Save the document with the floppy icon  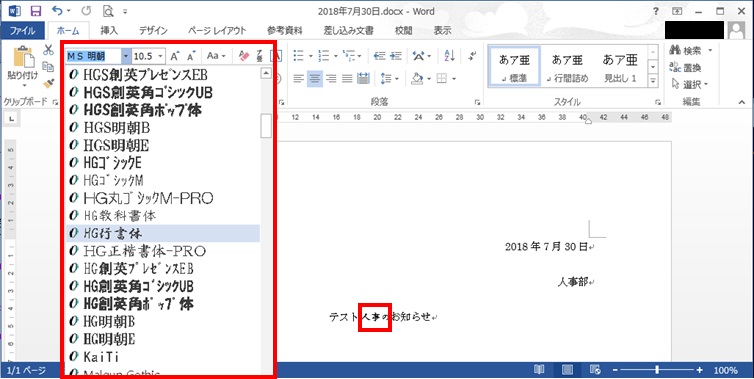(36, 11)
